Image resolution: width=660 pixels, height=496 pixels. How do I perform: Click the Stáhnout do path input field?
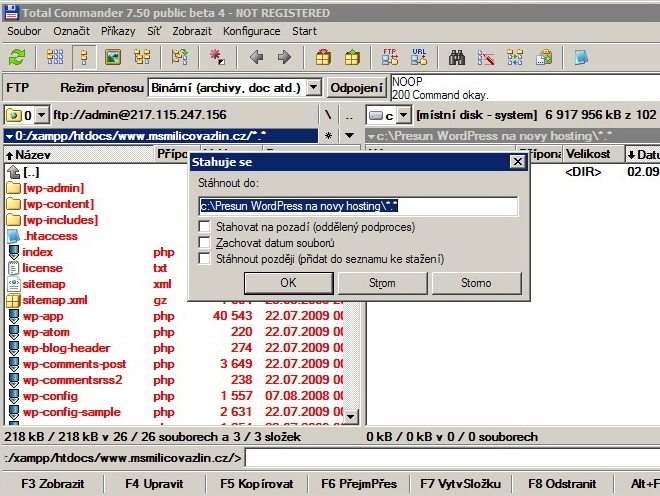click(358, 206)
